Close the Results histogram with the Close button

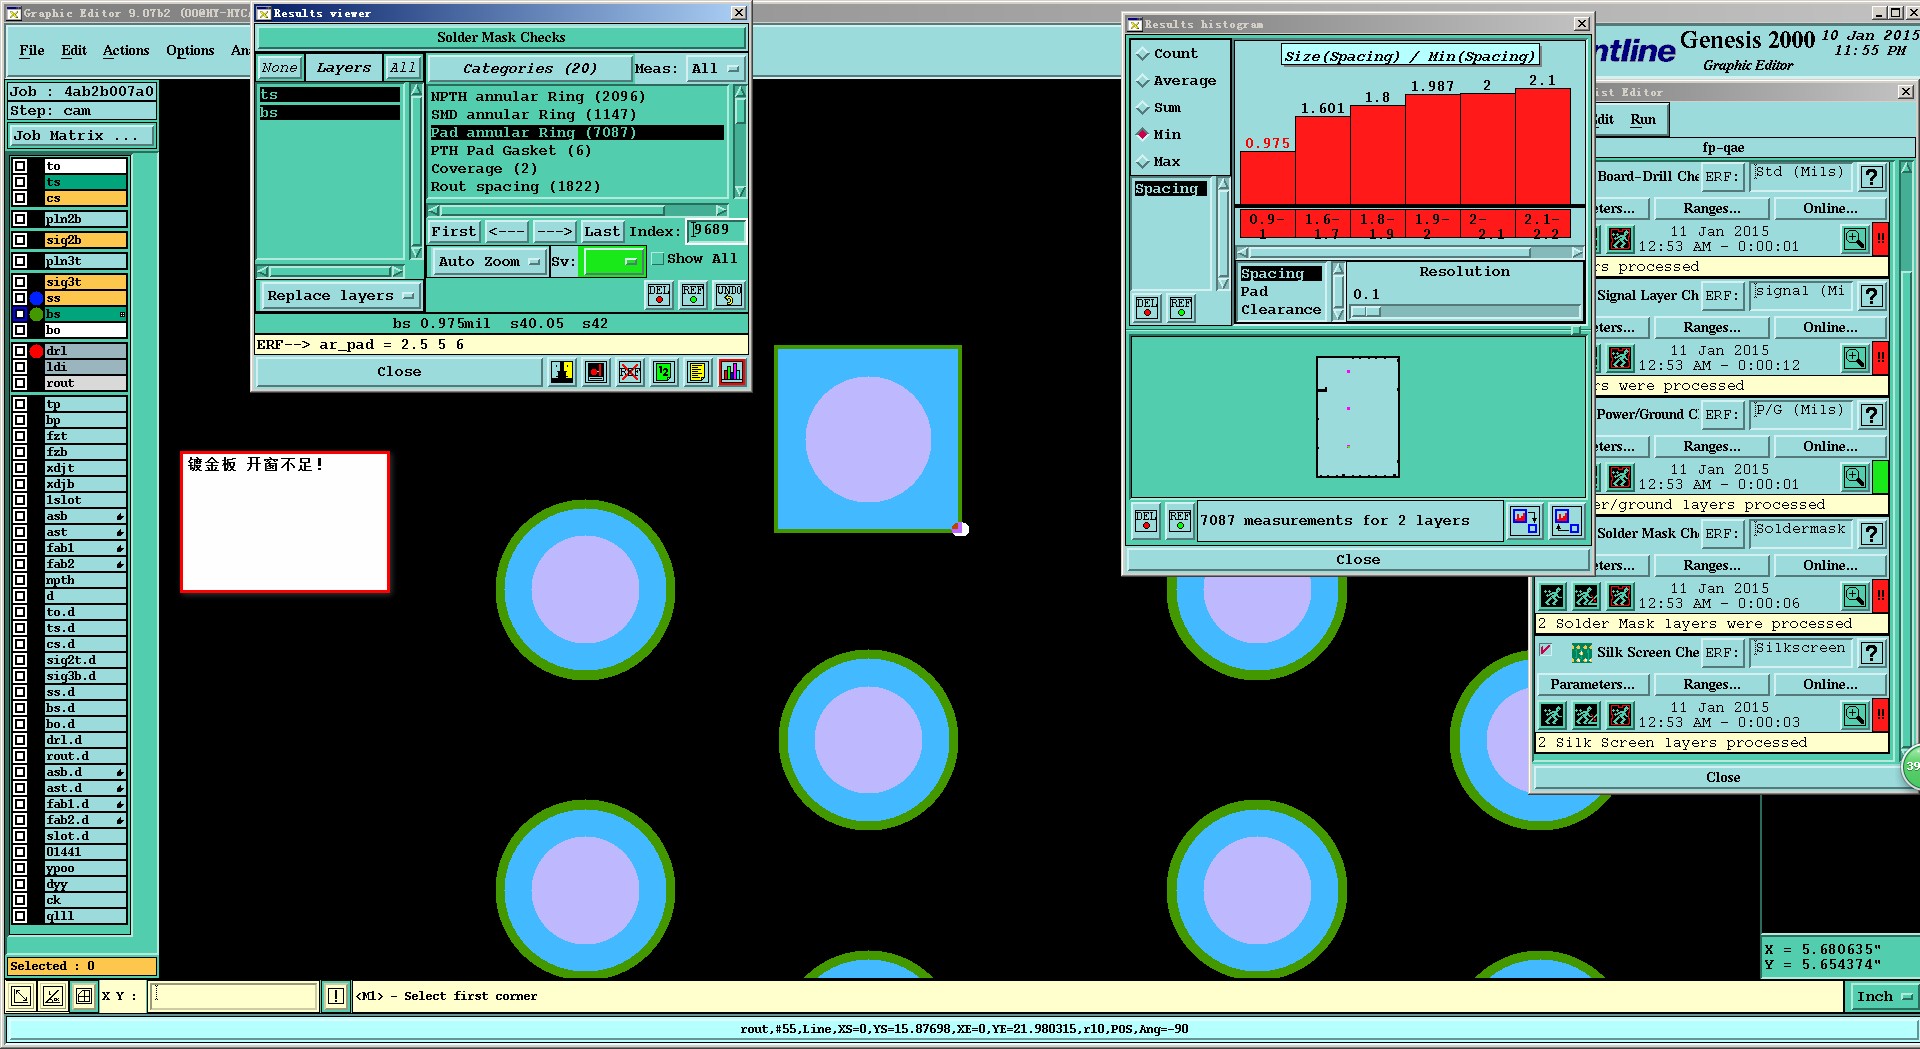tap(1358, 560)
